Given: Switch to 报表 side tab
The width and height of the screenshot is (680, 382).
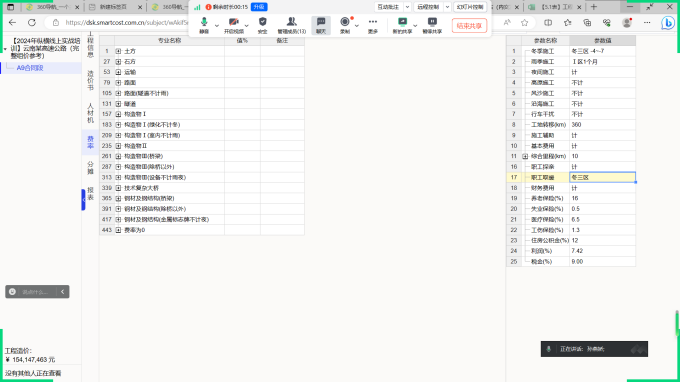Looking at the screenshot, I should [x=90, y=193].
